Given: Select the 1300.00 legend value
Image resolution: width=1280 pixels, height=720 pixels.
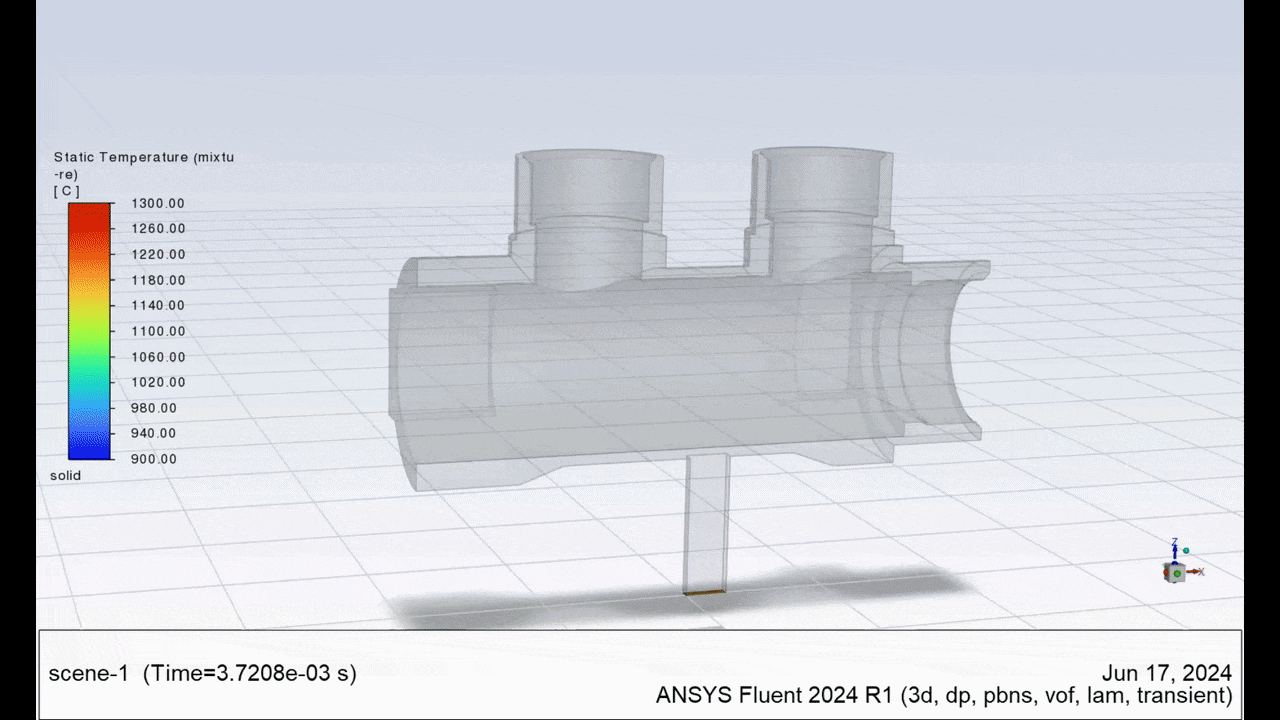Looking at the screenshot, I should coord(159,203).
